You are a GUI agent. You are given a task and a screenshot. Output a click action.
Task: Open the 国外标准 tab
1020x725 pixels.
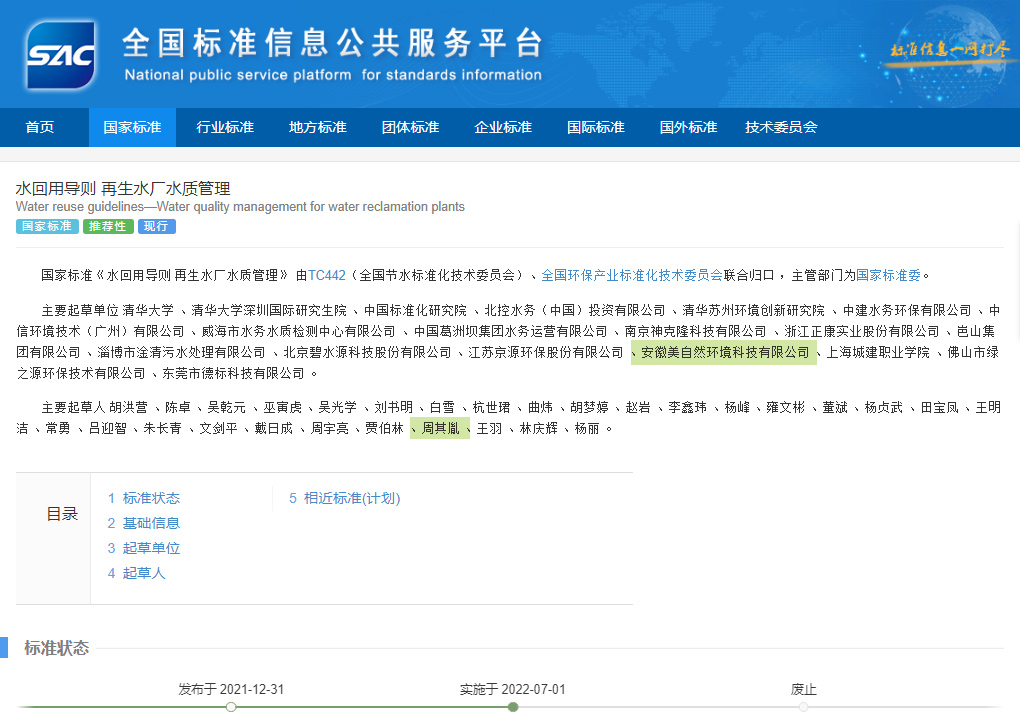(x=688, y=127)
